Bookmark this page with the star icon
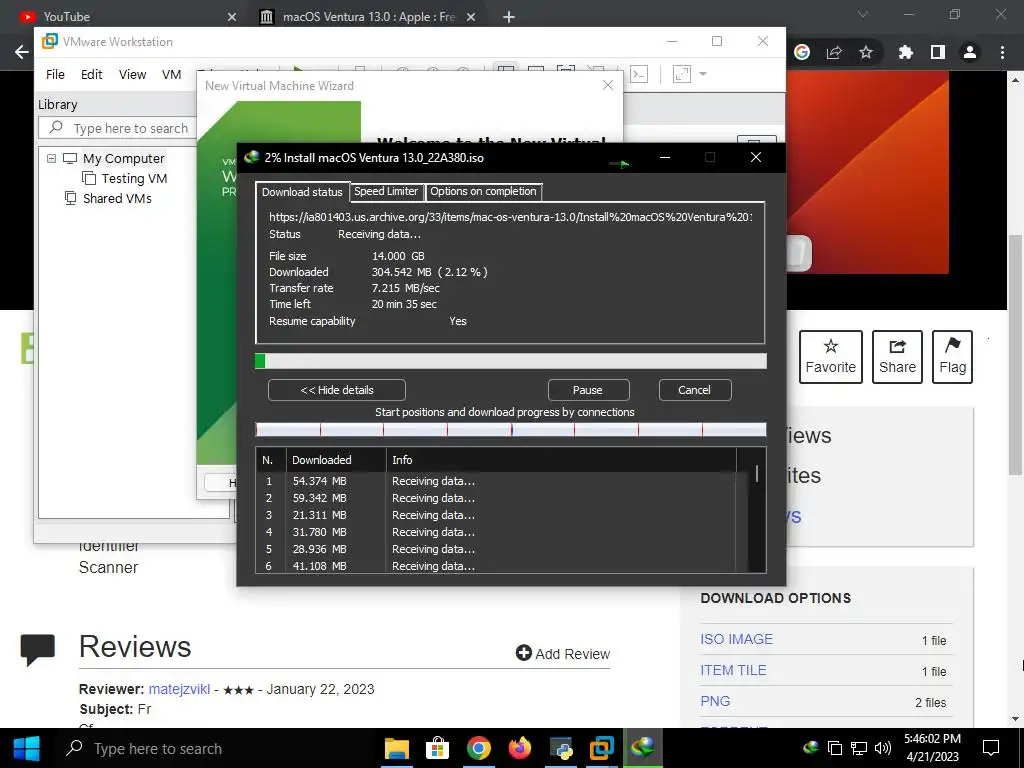 pos(866,52)
